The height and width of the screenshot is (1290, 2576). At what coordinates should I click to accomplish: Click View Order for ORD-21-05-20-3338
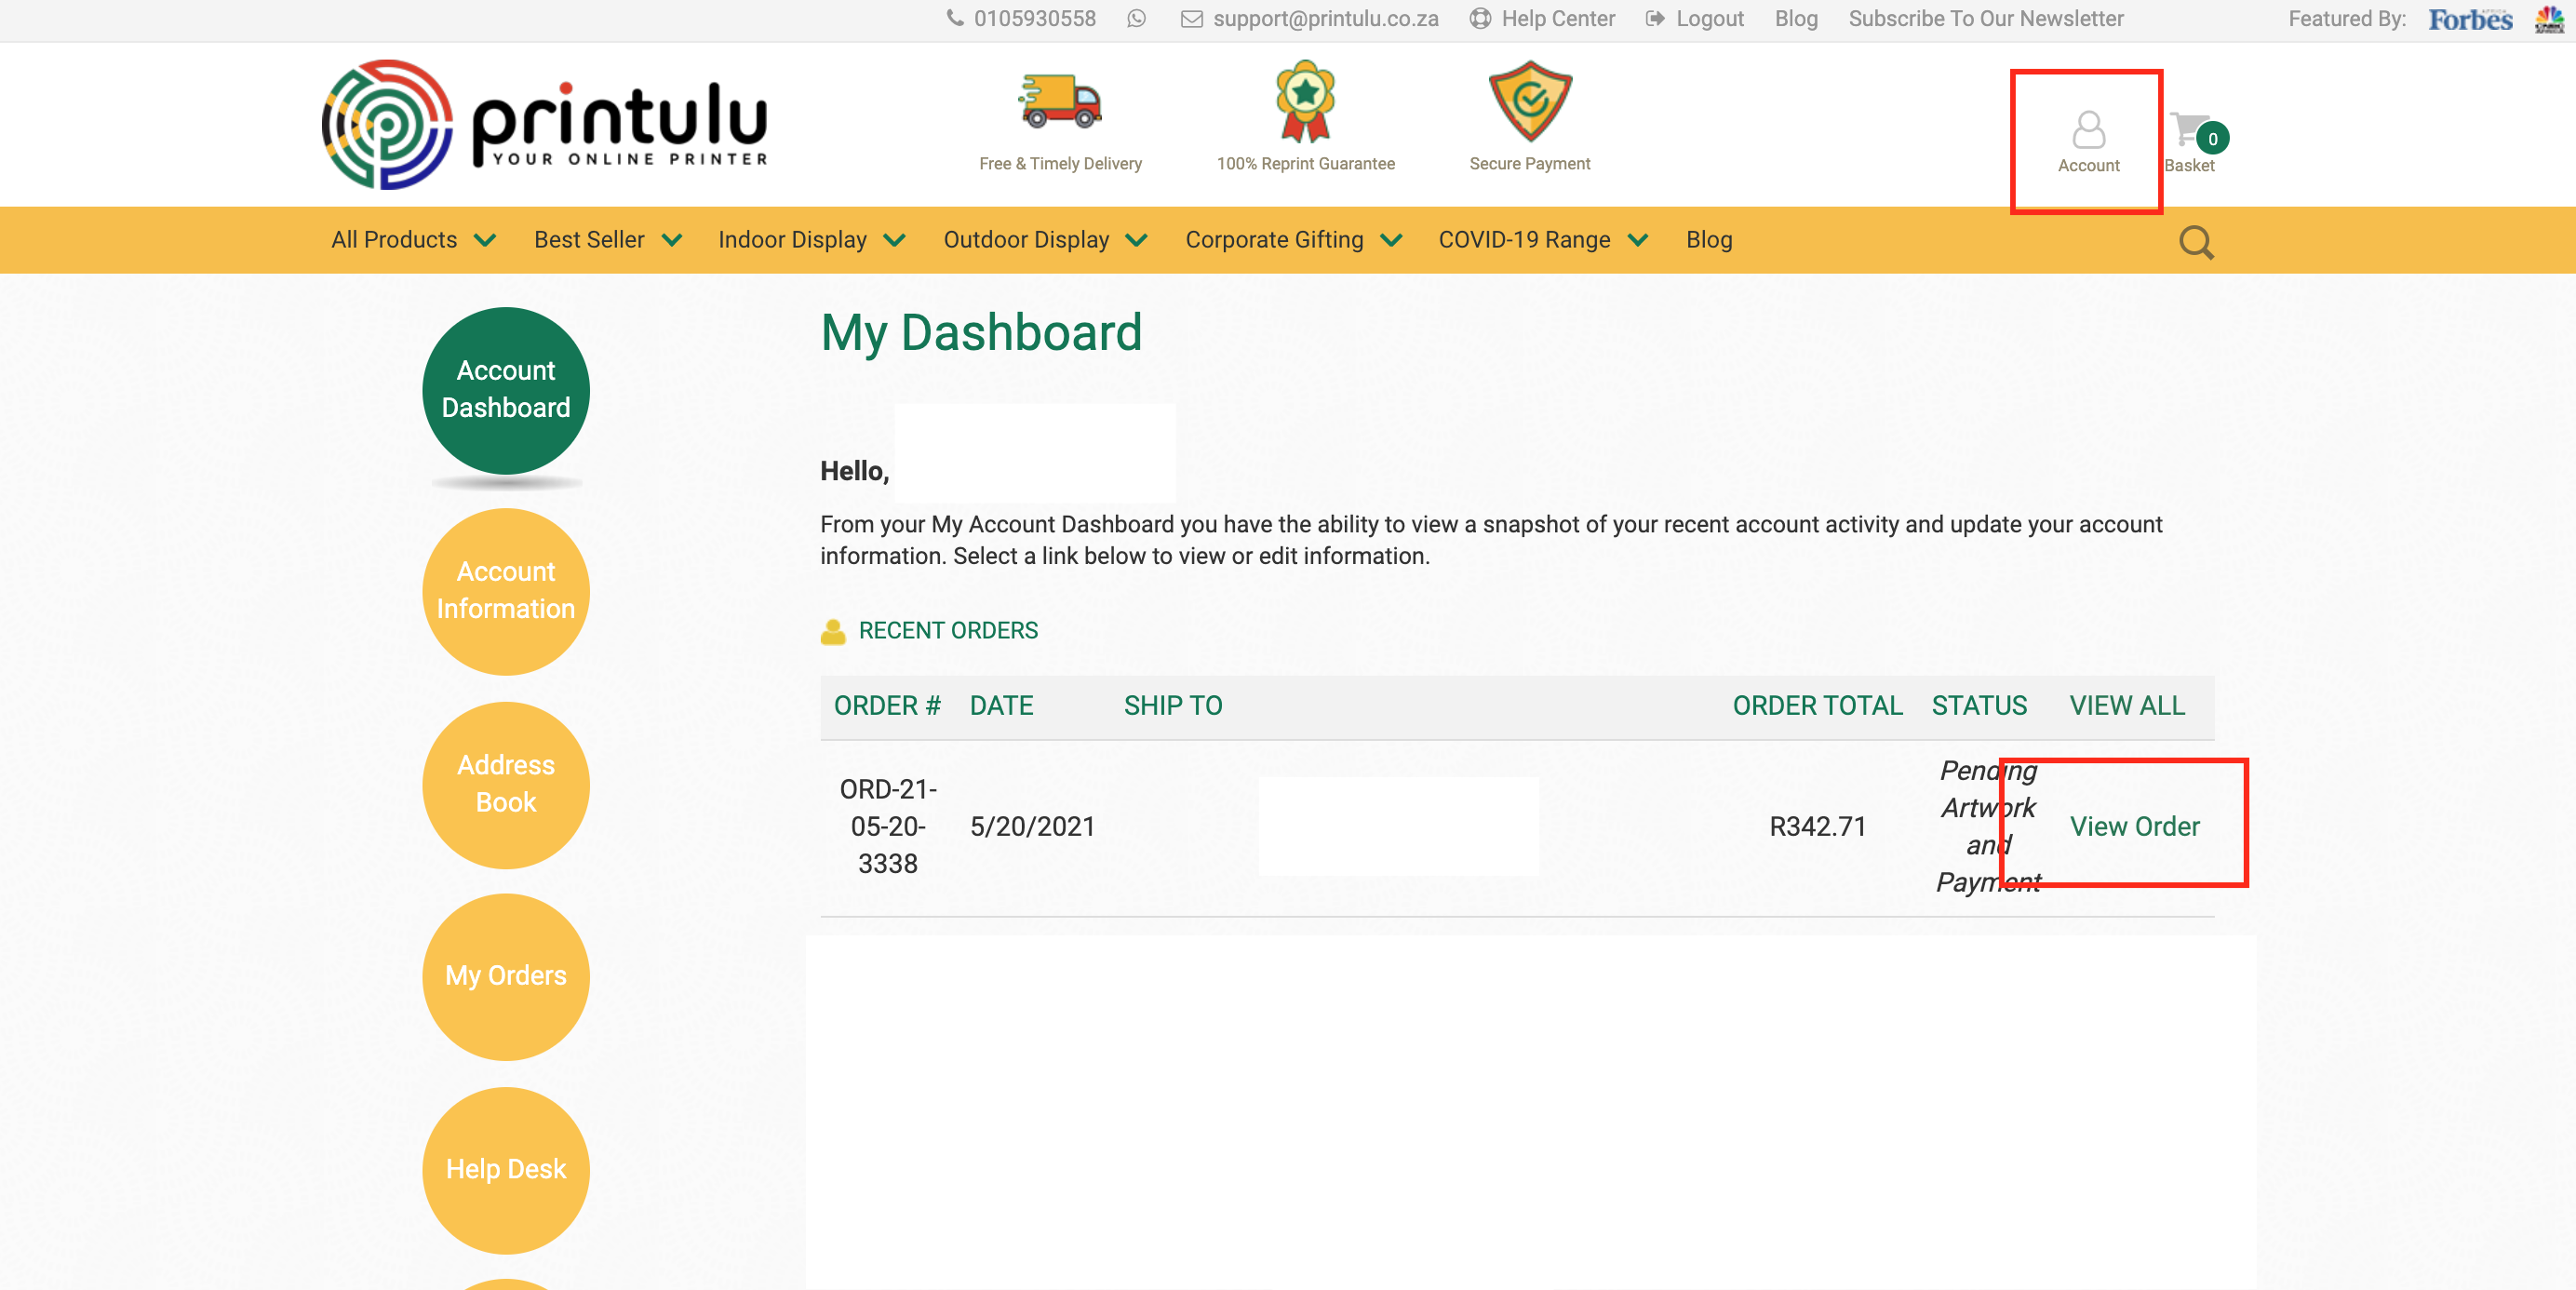pos(2134,826)
